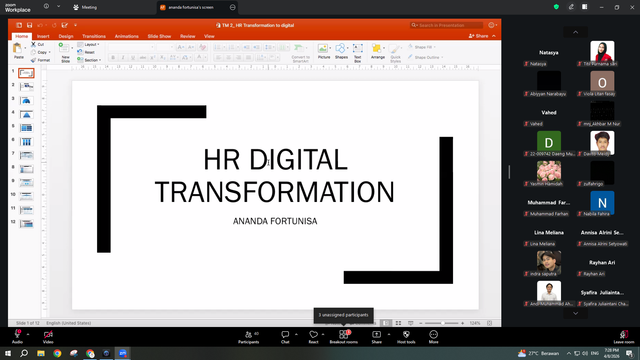
Task: Toggle Video camera on or off
Action: point(48,337)
